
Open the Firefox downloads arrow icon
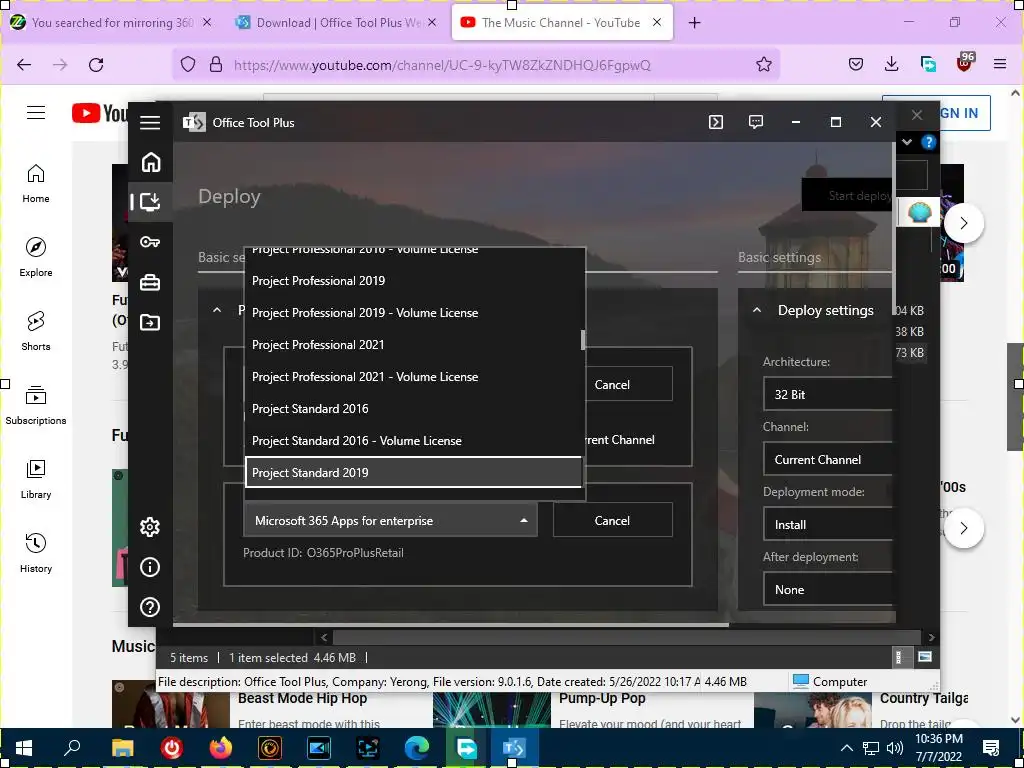[891, 64]
